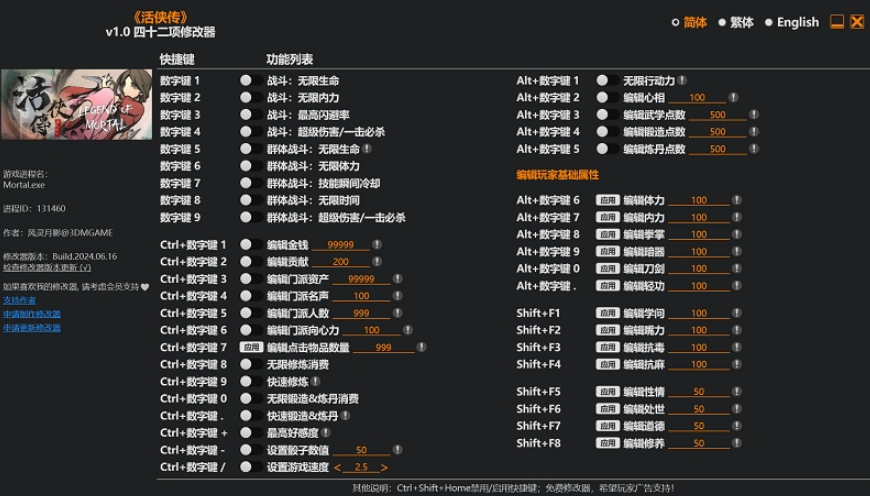Click the info icon beside 快速修炼
Screen dimensions: 870x496
(315, 381)
